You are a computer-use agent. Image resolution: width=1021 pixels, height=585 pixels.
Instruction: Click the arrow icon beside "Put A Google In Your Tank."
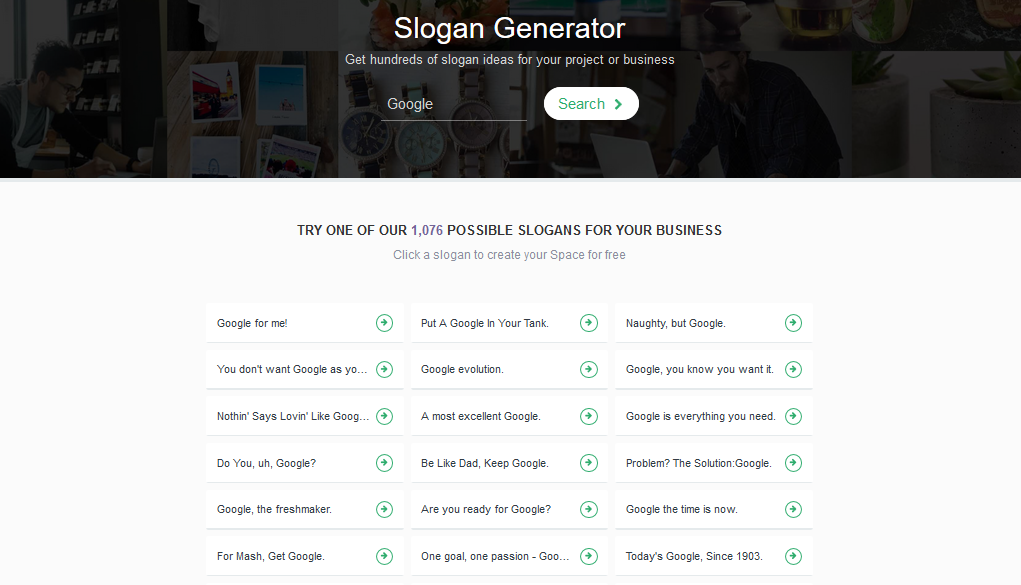[589, 322]
